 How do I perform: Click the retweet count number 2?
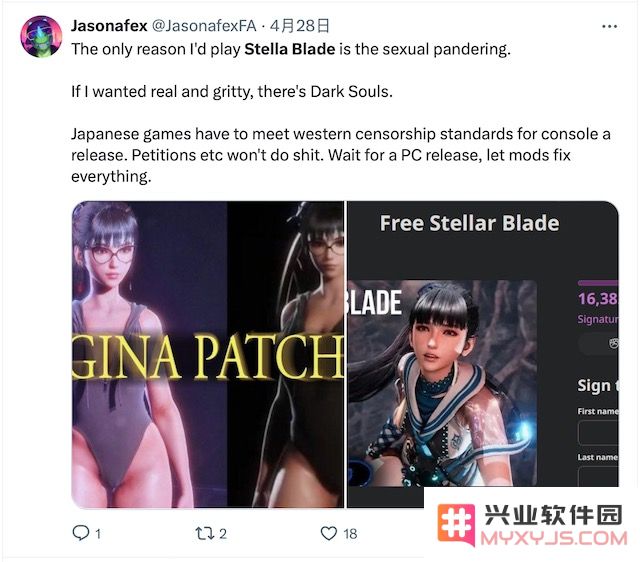point(223,534)
